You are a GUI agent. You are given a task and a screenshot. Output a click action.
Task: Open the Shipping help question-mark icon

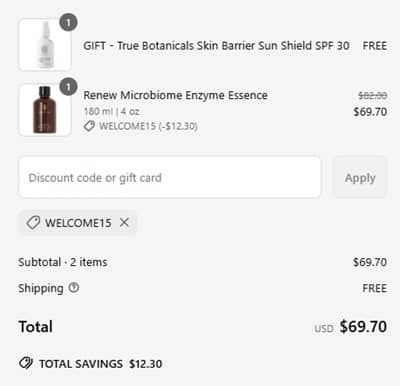(74, 287)
